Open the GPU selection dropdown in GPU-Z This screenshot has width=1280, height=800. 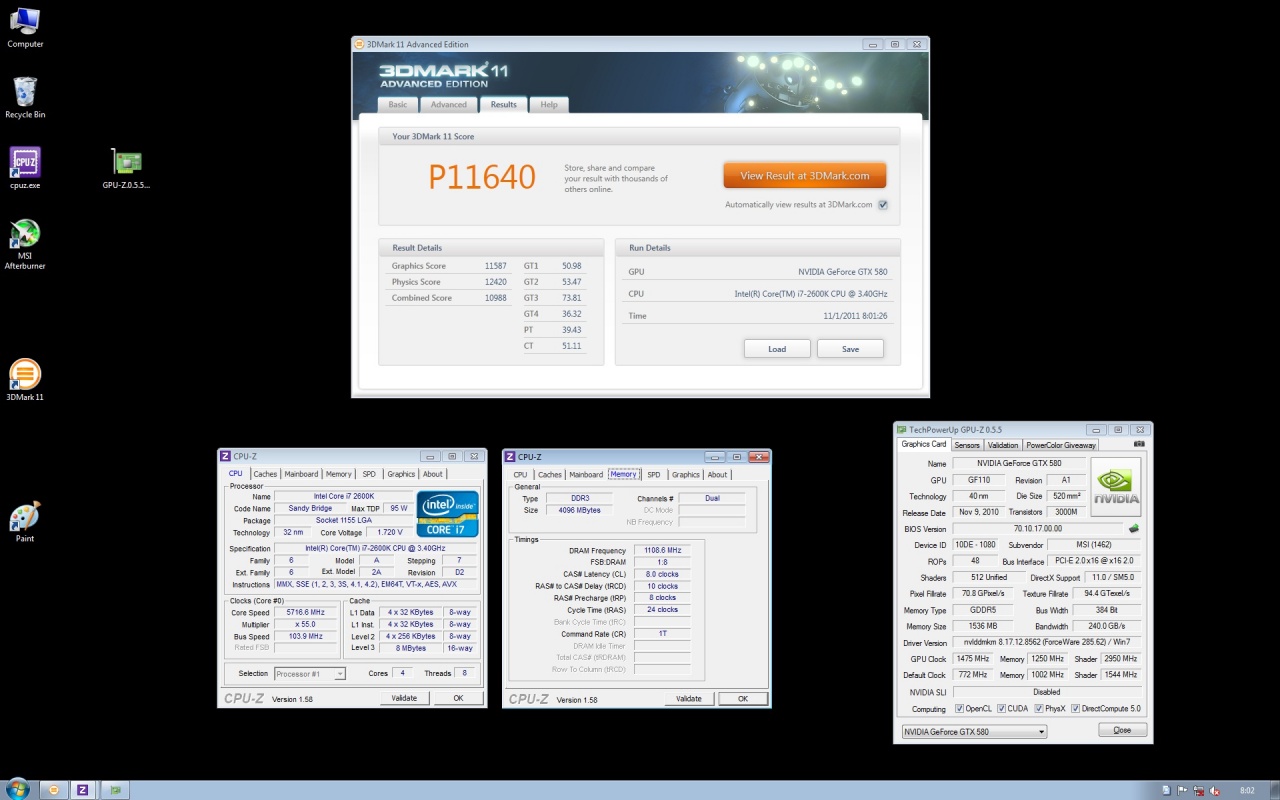[974, 732]
